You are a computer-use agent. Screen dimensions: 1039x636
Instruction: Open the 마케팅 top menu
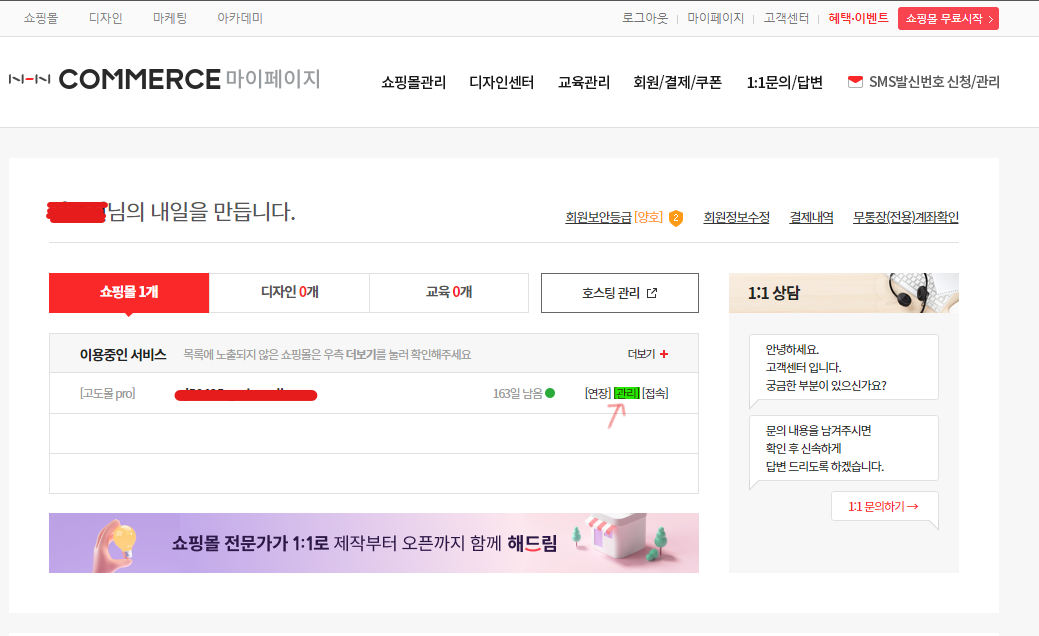pyautogui.click(x=170, y=19)
